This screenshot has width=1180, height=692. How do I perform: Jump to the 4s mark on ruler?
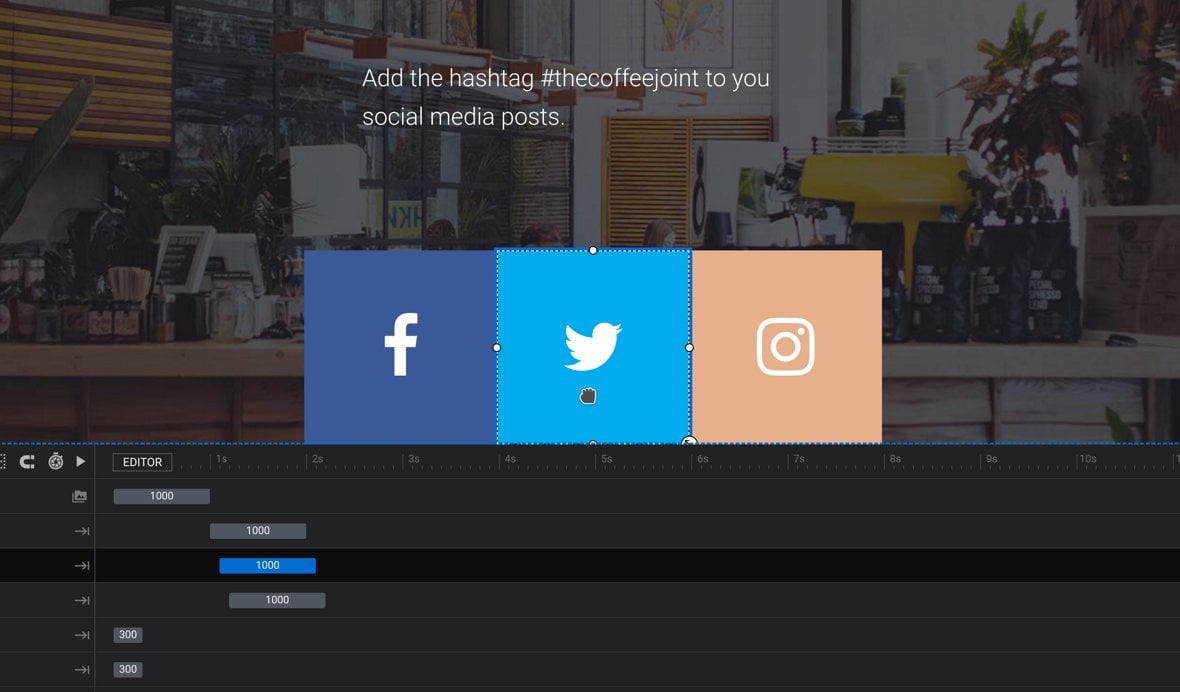(x=509, y=459)
